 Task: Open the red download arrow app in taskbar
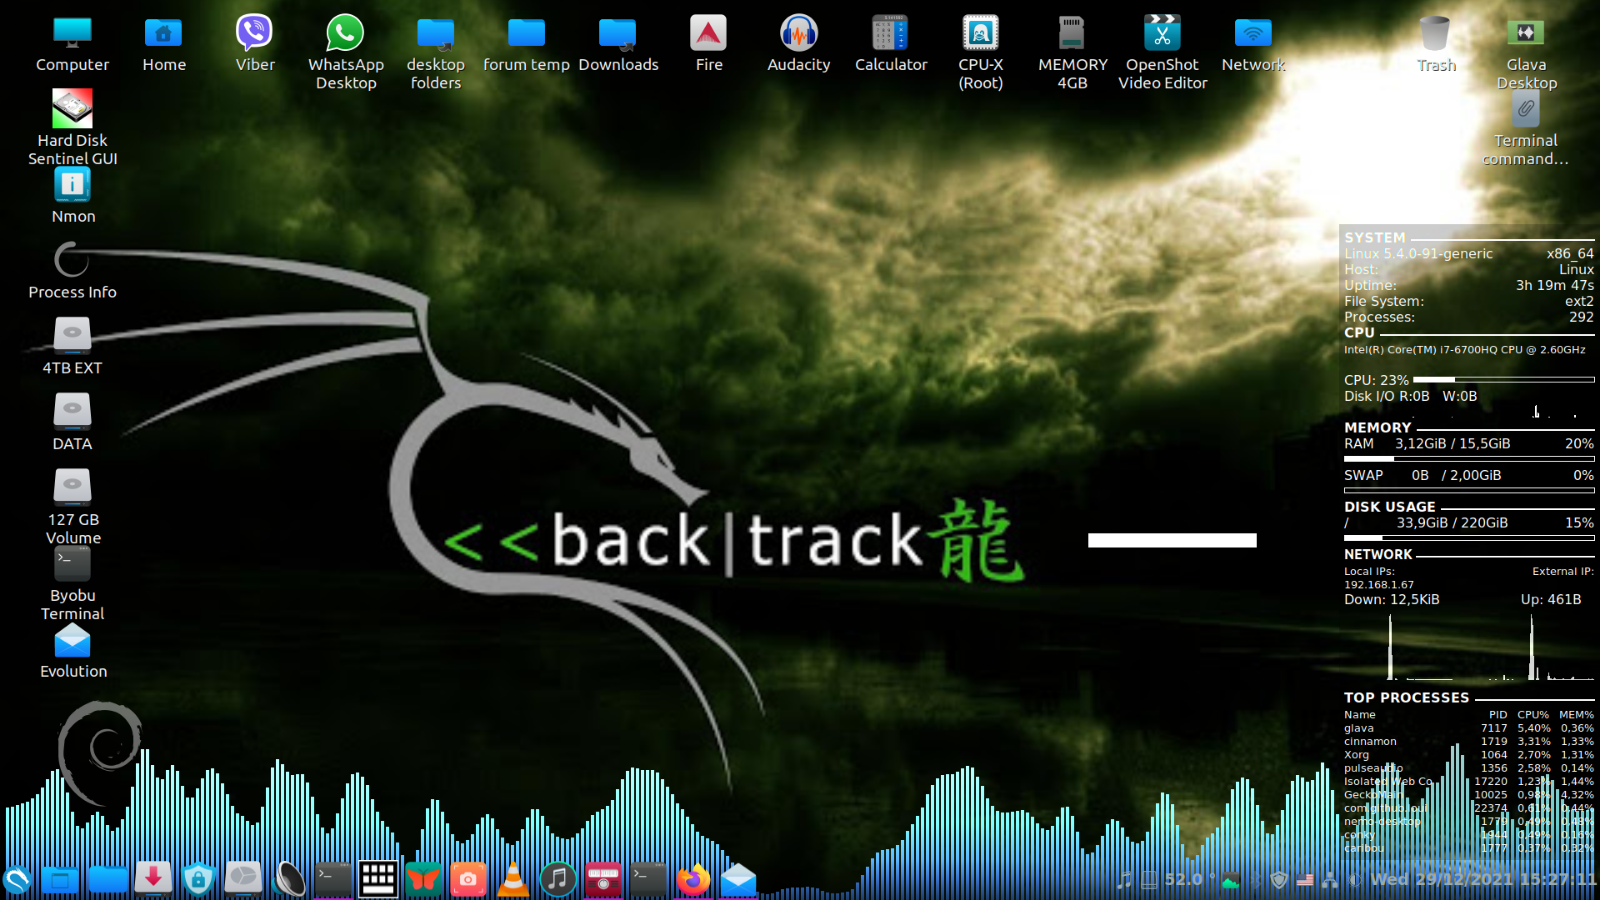point(153,879)
